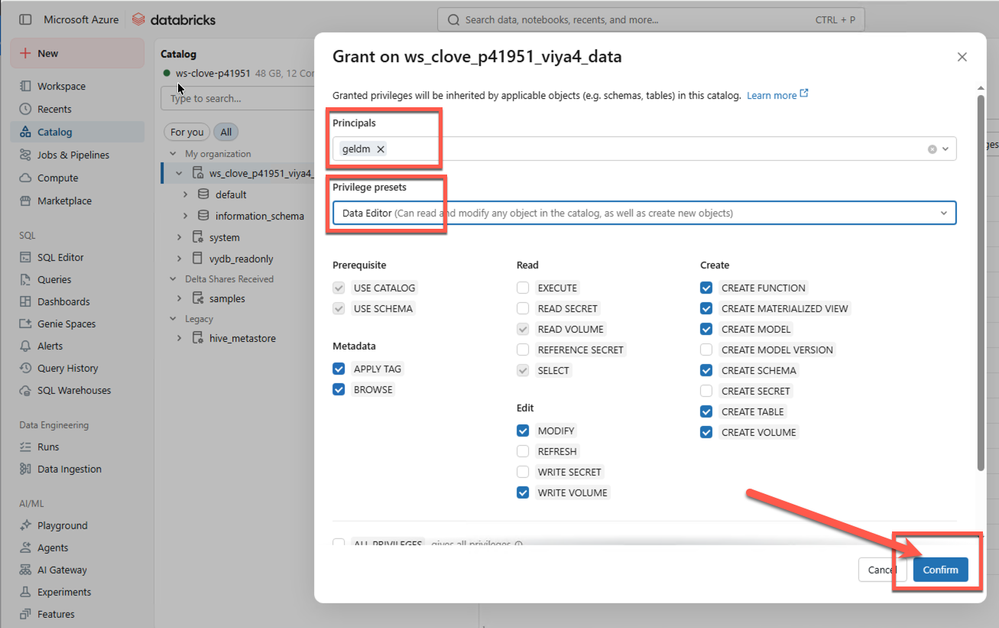This screenshot has width=999, height=628.
Task: Uncheck CREATE TABLE privilege
Action: click(x=706, y=411)
